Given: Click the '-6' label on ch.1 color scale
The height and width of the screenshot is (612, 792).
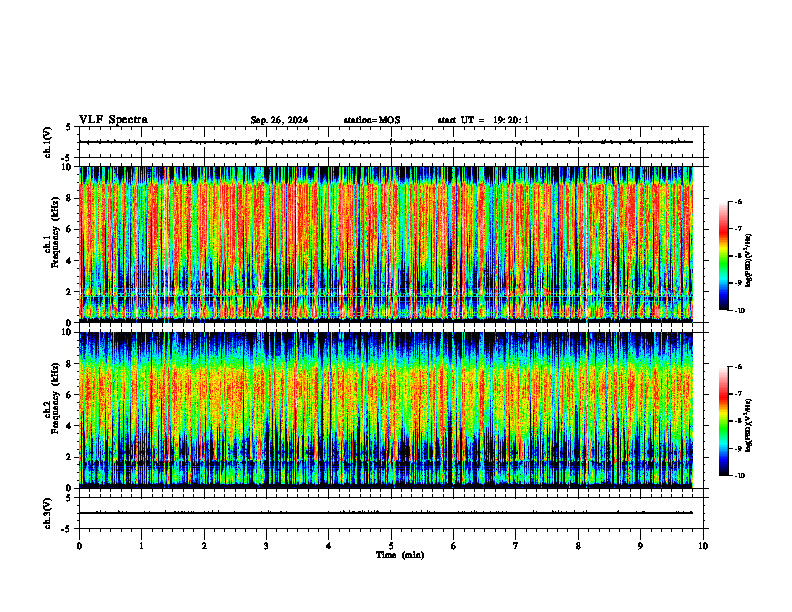Looking at the screenshot, I should (738, 202).
